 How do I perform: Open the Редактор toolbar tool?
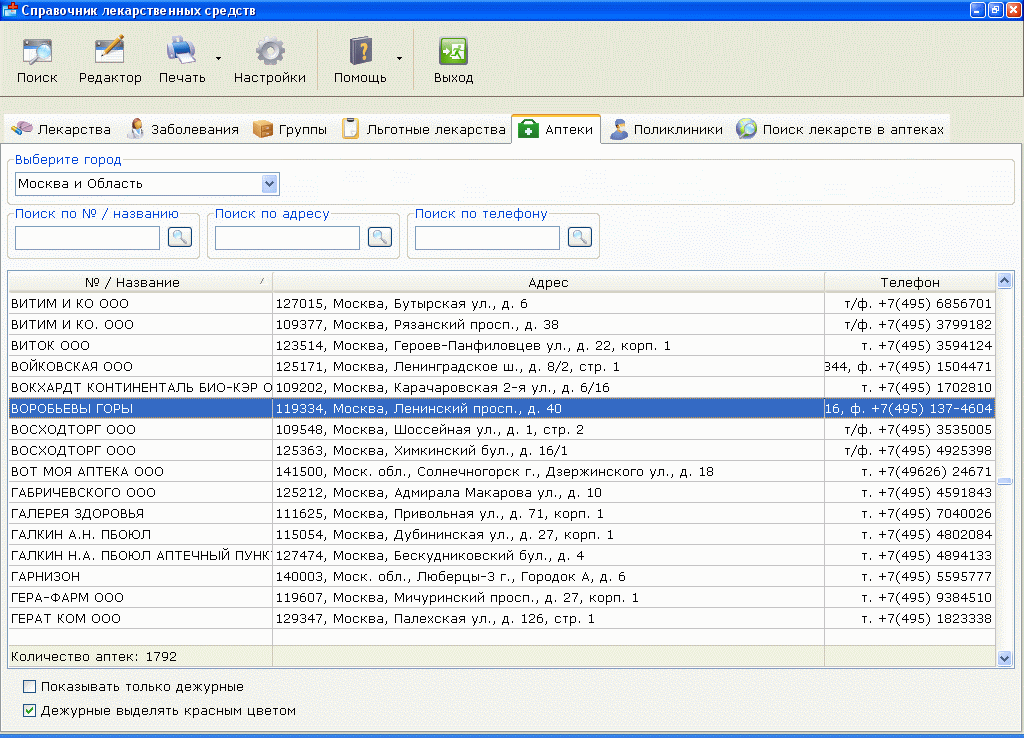coord(110,61)
